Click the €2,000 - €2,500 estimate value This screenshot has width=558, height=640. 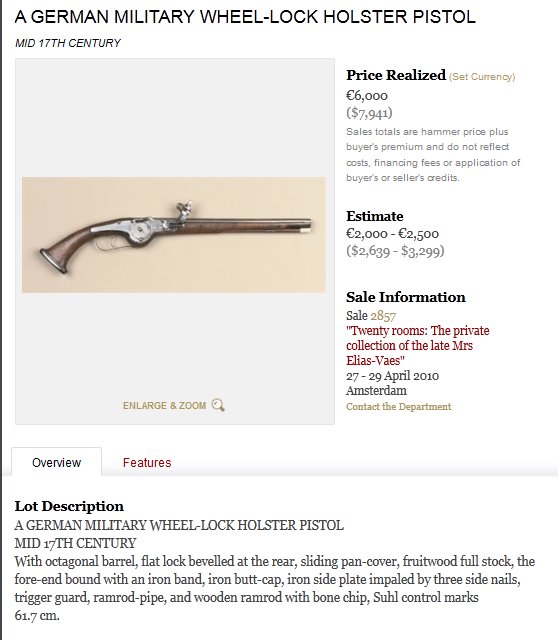pyautogui.click(x=392, y=233)
